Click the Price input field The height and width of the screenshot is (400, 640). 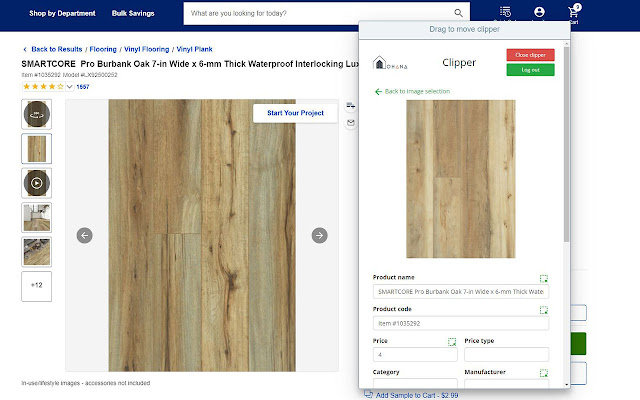coord(415,354)
